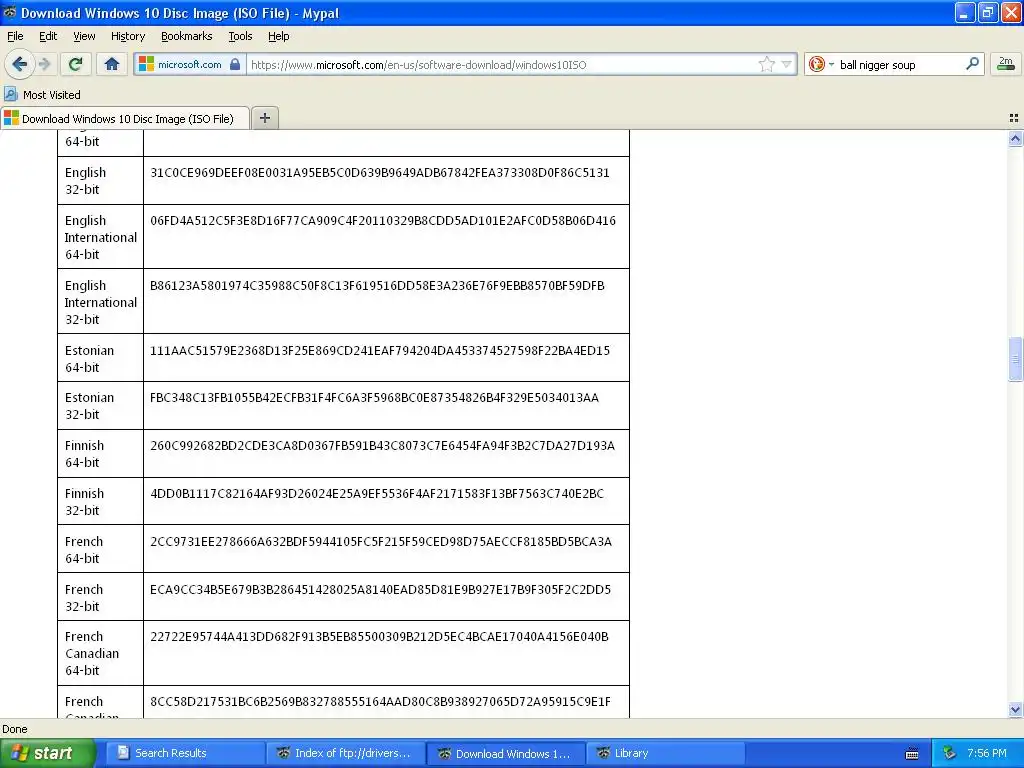Open the Edit menu
The height and width of the screenshot is (768, 1024).
click(x=48, y=37)
